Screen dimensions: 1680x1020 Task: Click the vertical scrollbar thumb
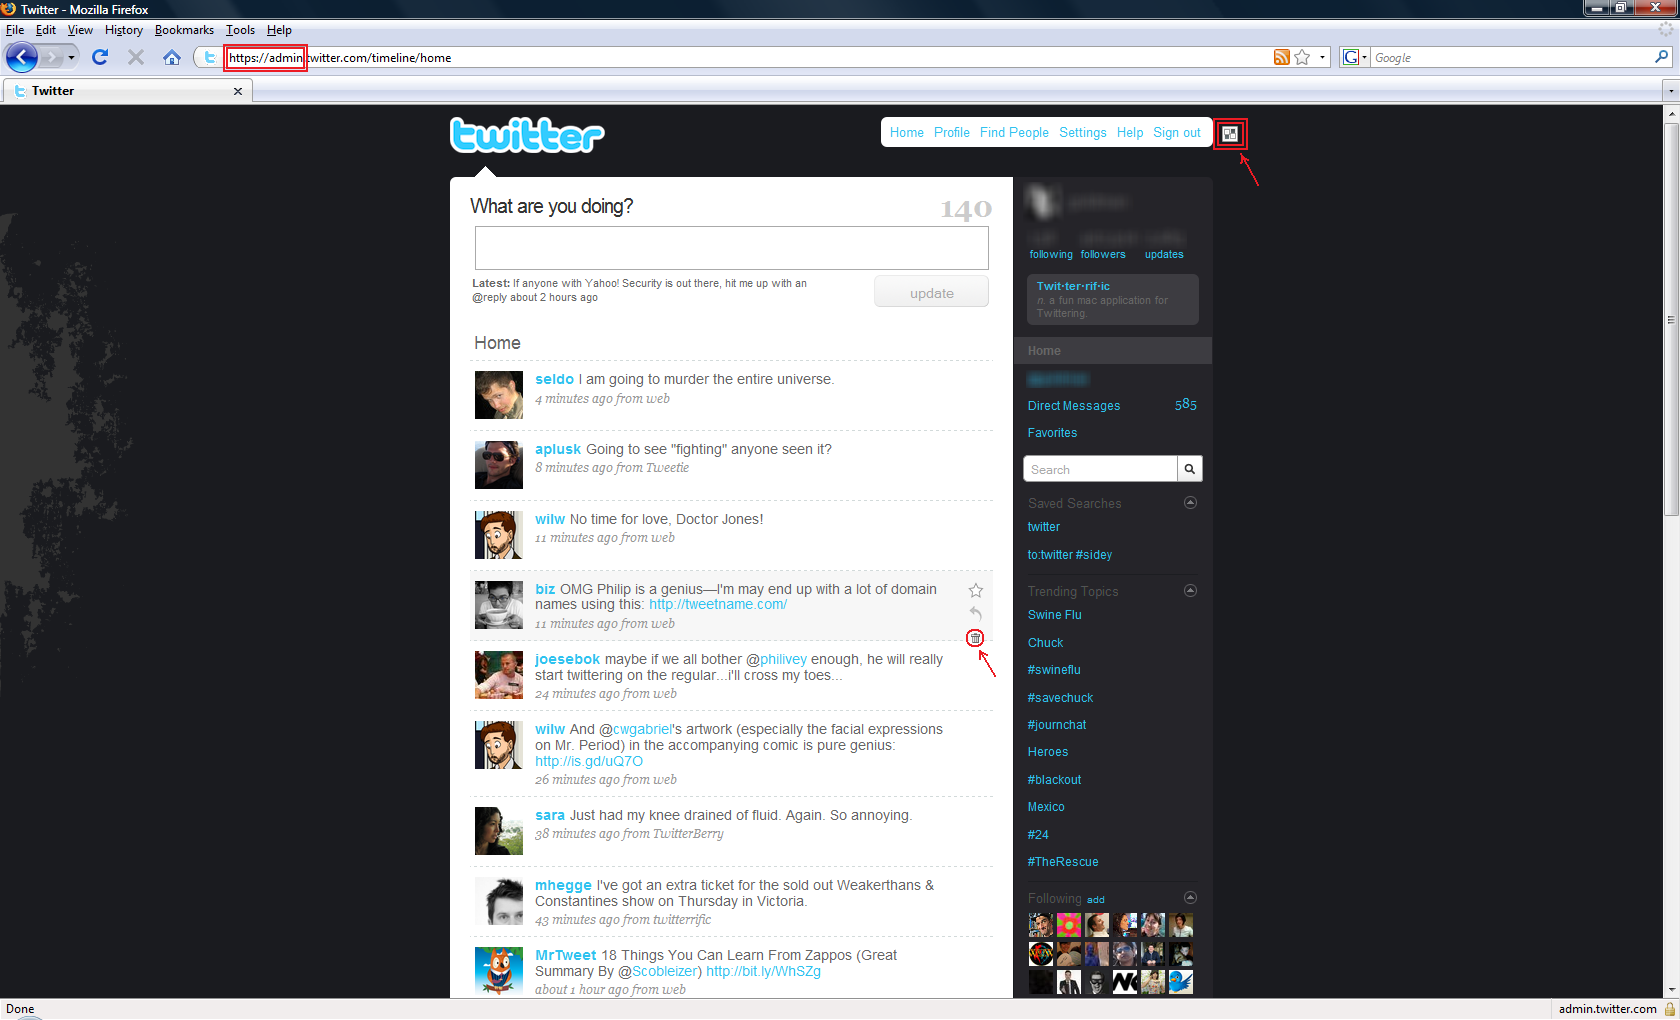pyautogui.click(x=1670, y=320)
